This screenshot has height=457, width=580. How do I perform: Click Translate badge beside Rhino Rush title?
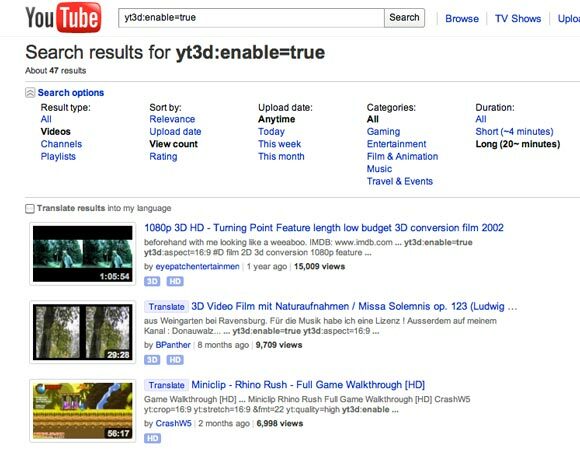click(x=166, y=385)
